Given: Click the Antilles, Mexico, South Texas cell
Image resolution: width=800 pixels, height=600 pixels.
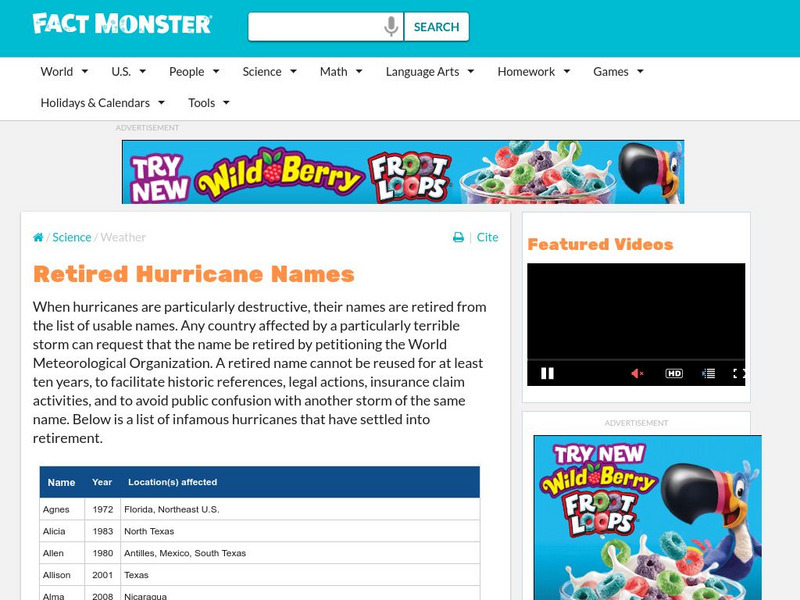Looking at the screenshot, I should pos(300,553).
